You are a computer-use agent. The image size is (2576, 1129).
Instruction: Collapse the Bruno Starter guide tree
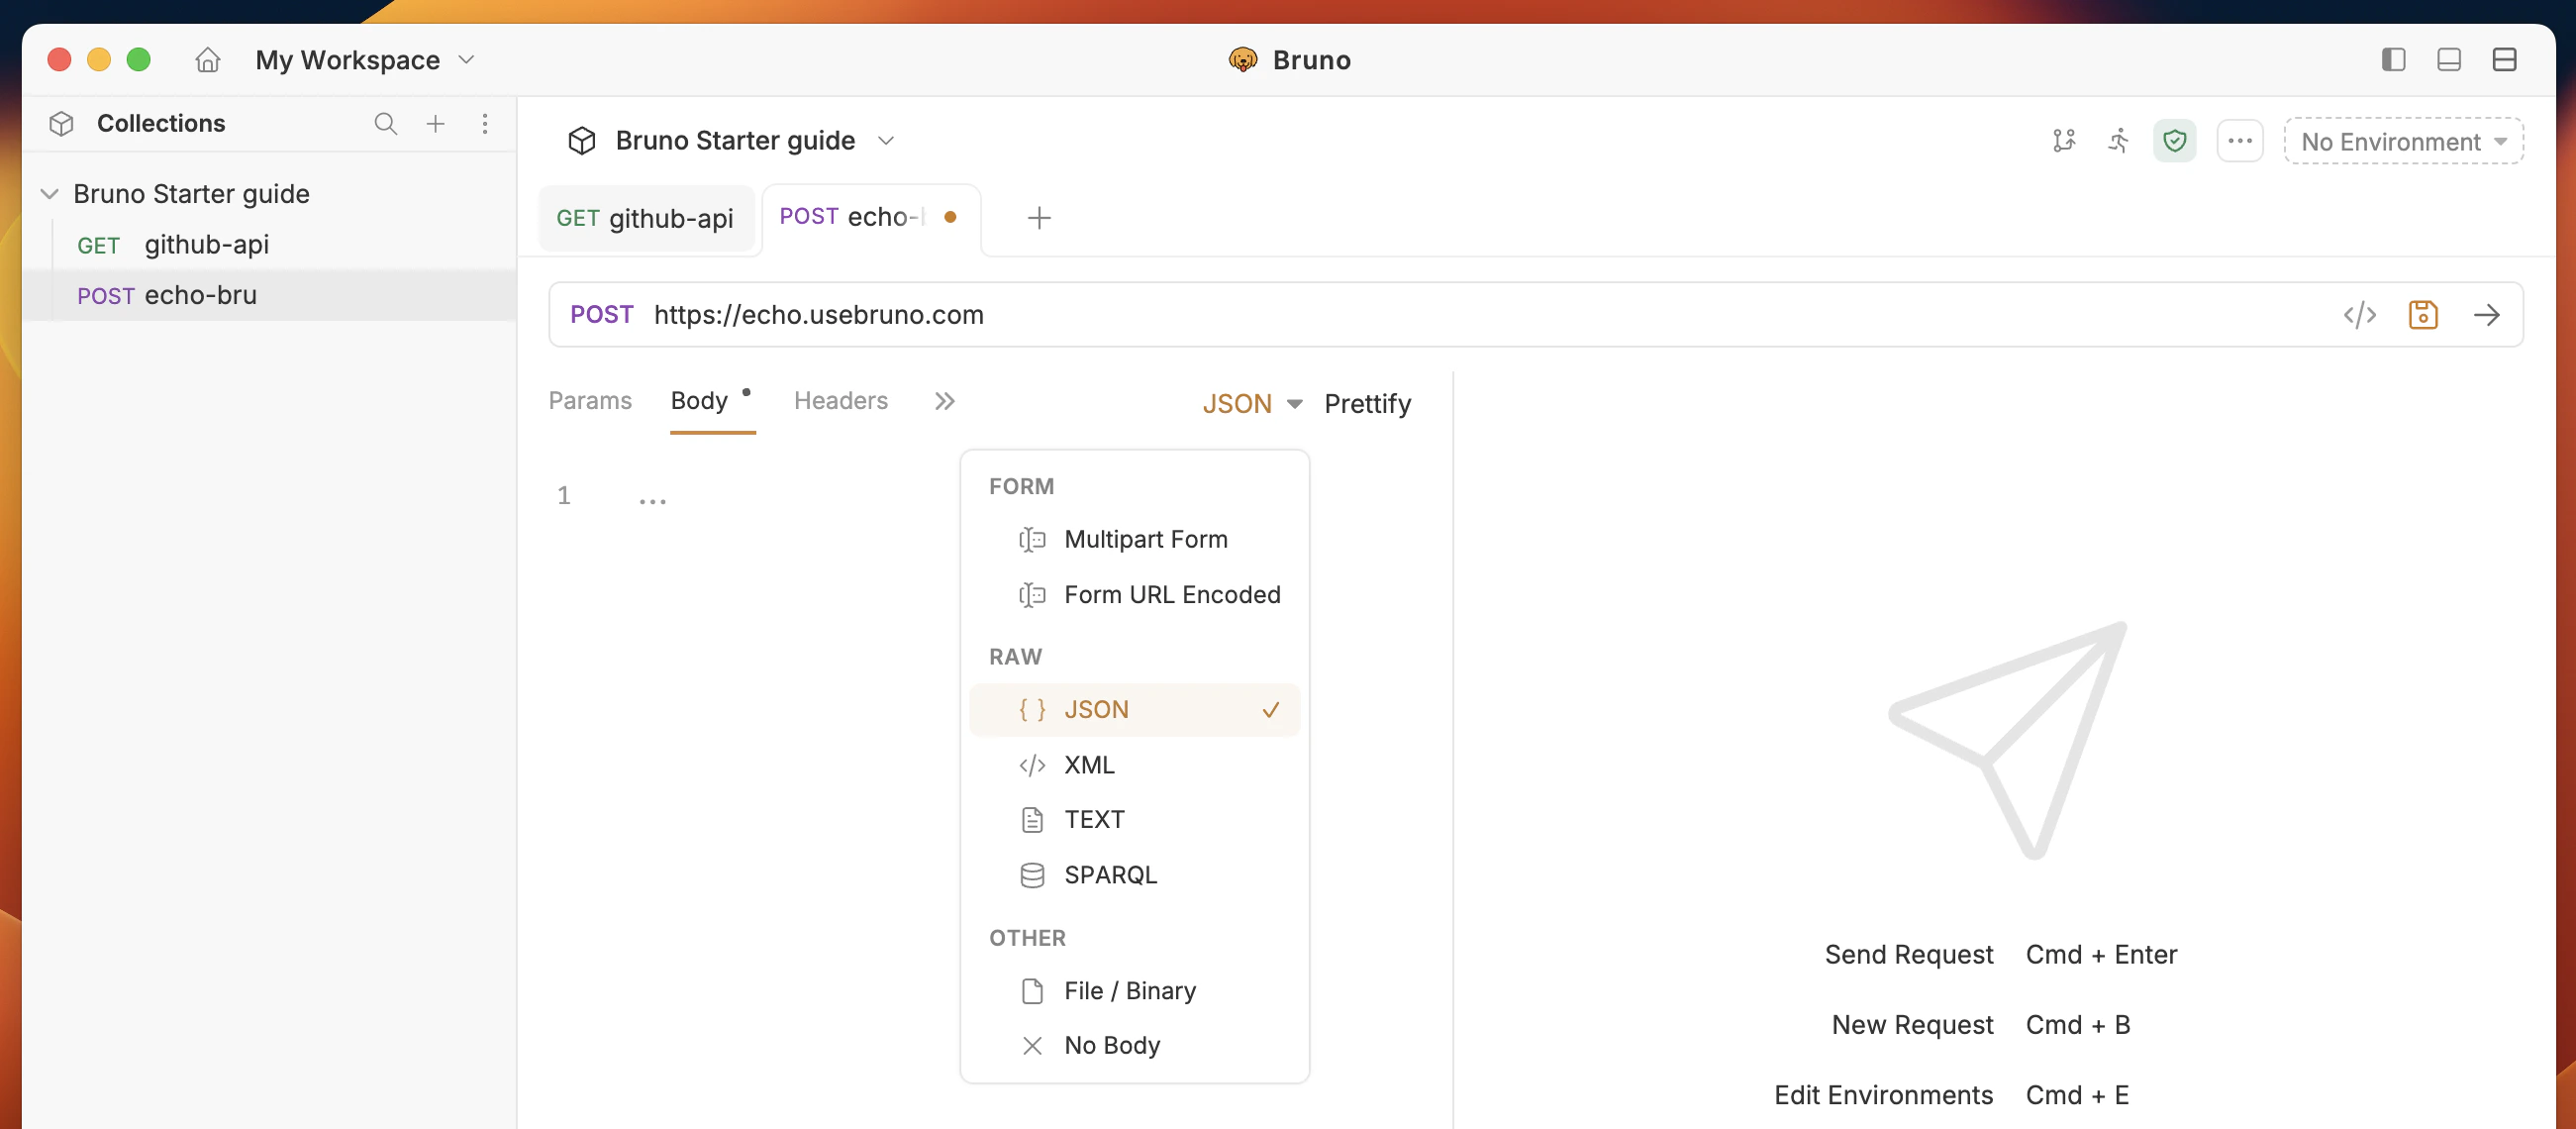[49, 194]
